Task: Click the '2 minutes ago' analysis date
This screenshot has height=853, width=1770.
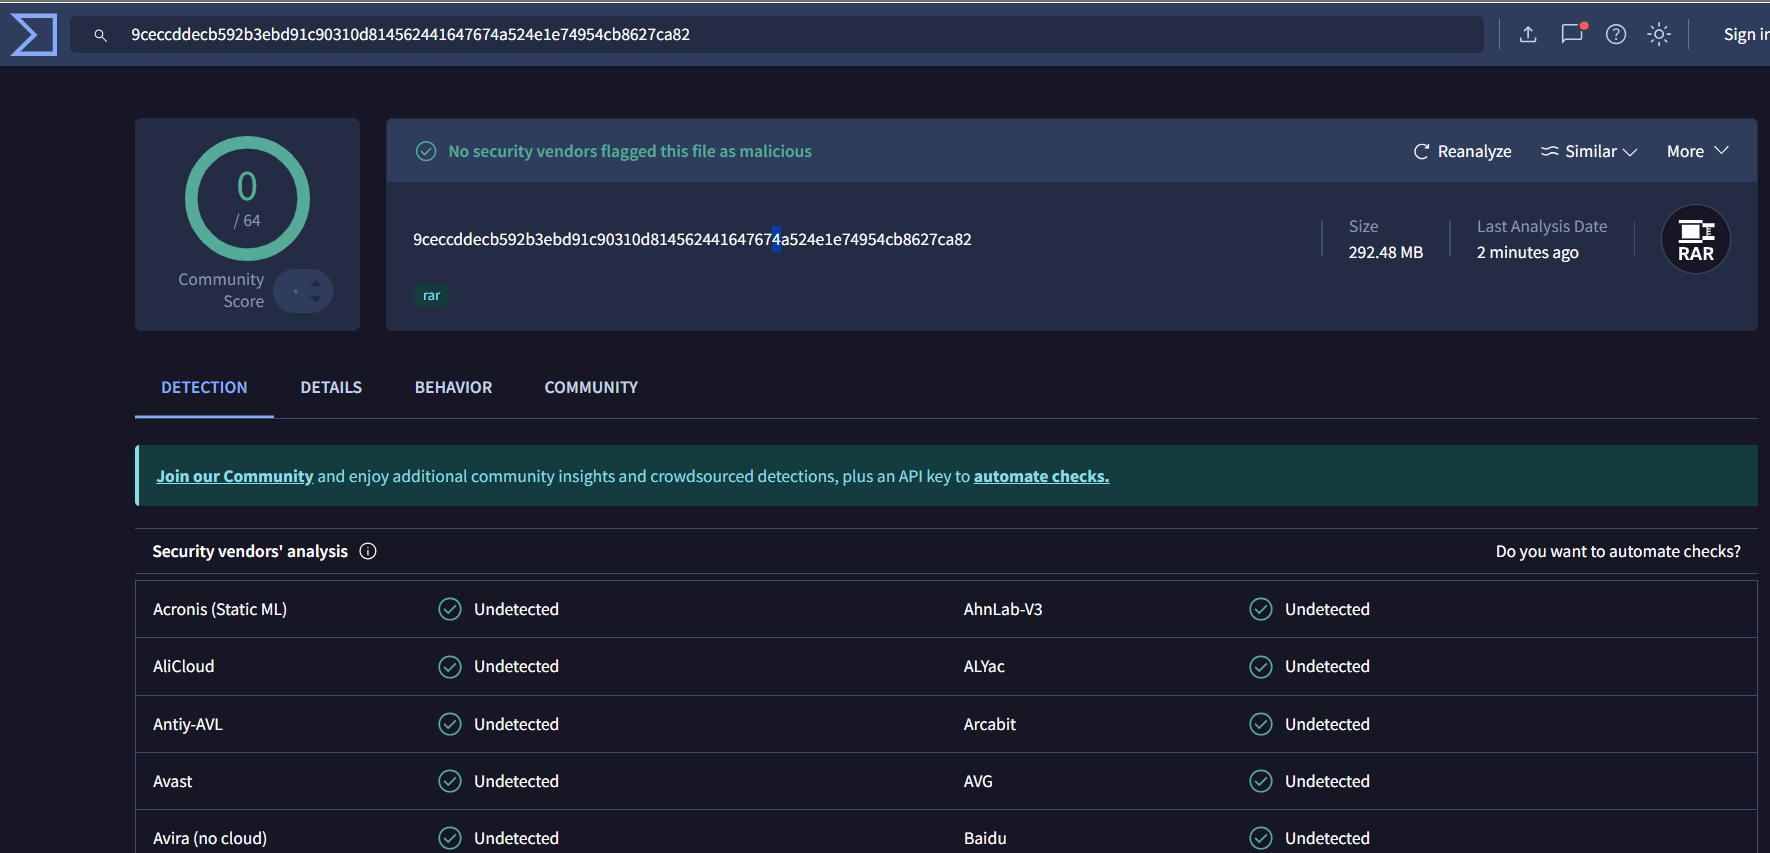Action: [x=1528, y=252]
